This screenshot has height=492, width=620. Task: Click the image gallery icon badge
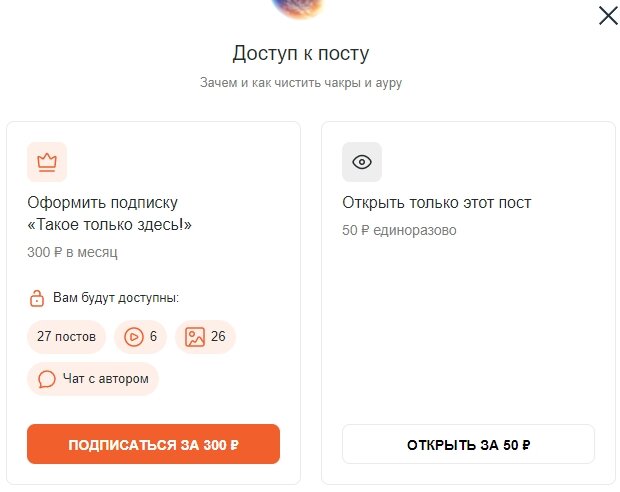pos(195,337)
